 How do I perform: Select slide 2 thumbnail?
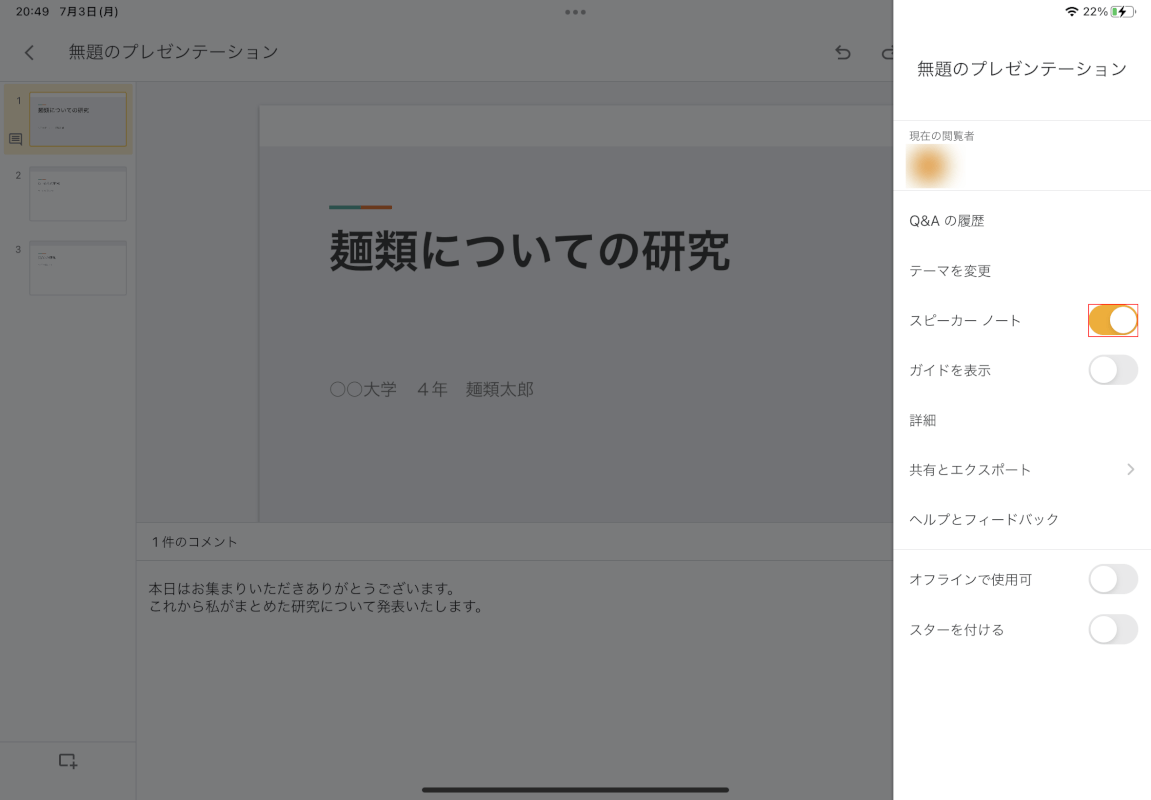point(78,194)
